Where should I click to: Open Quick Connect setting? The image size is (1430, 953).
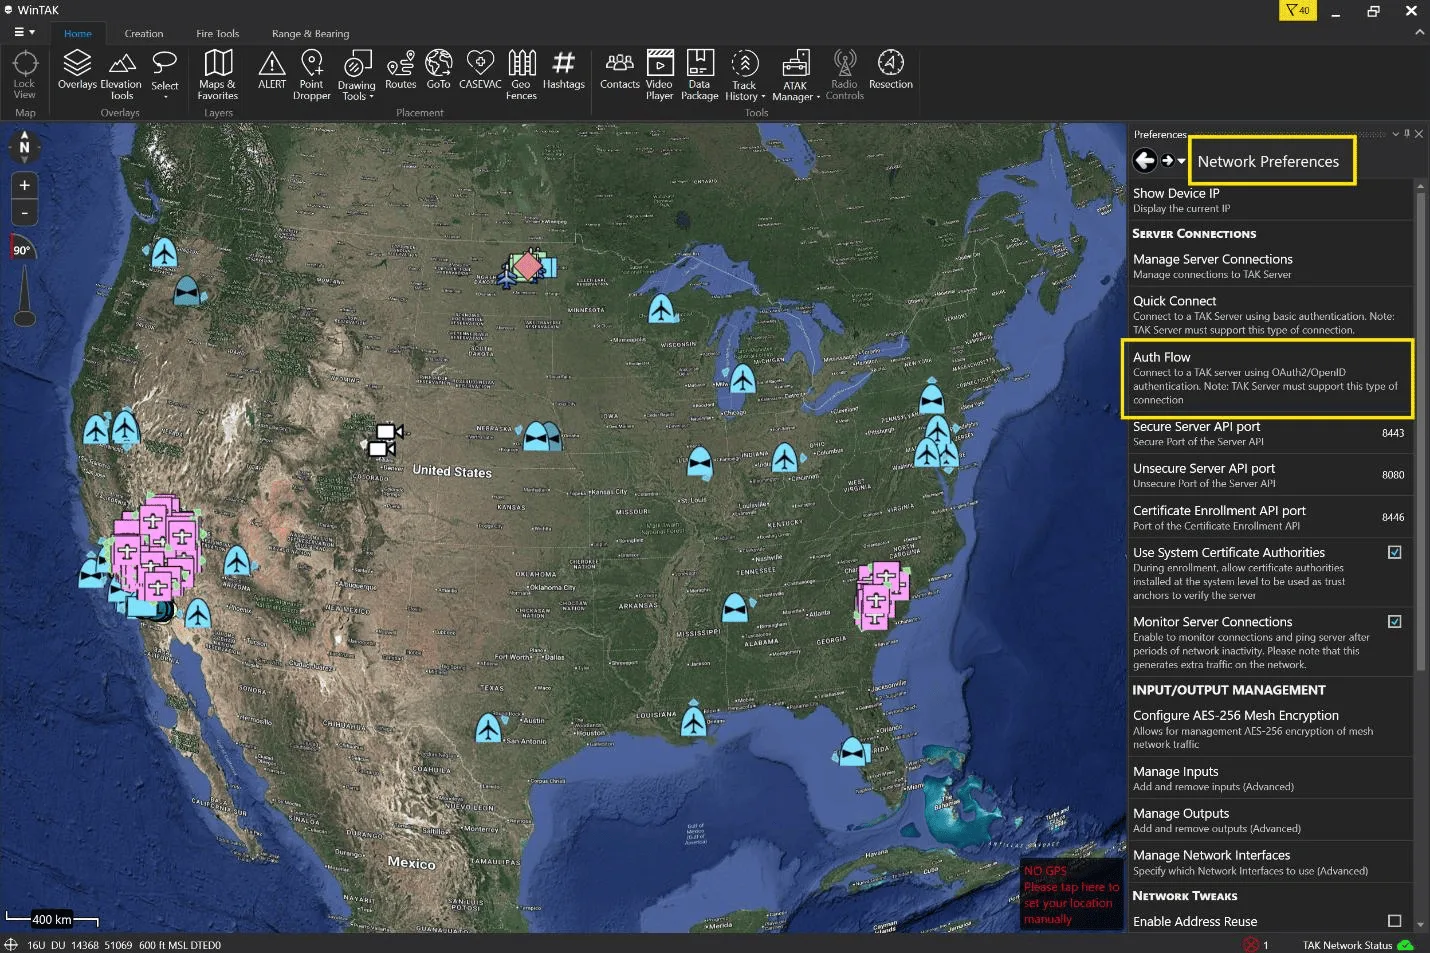(1270, 314)
